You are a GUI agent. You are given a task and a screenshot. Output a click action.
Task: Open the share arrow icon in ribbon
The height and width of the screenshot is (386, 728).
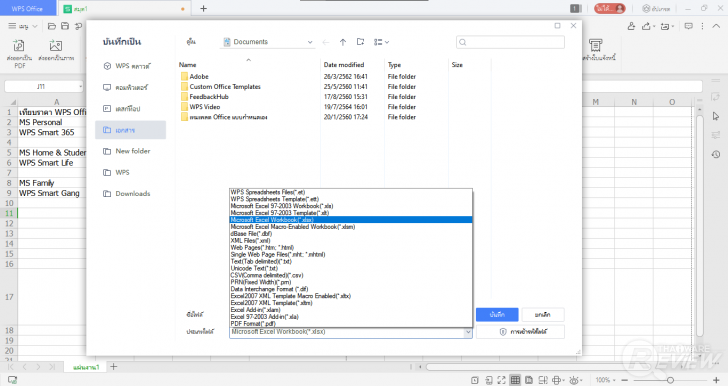(647, 26)
